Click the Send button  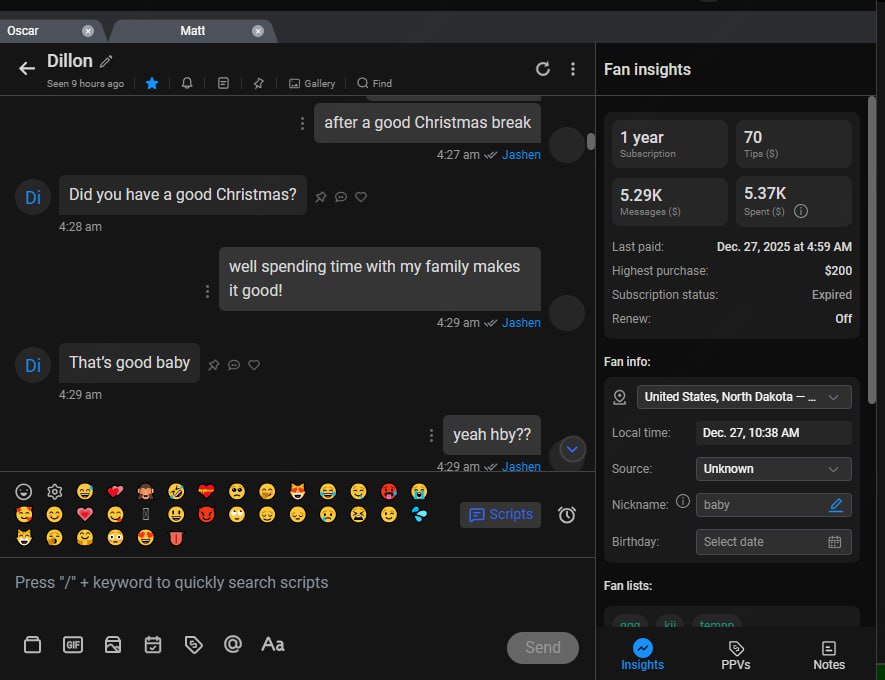pyautogui.click(x=542, y=647)
